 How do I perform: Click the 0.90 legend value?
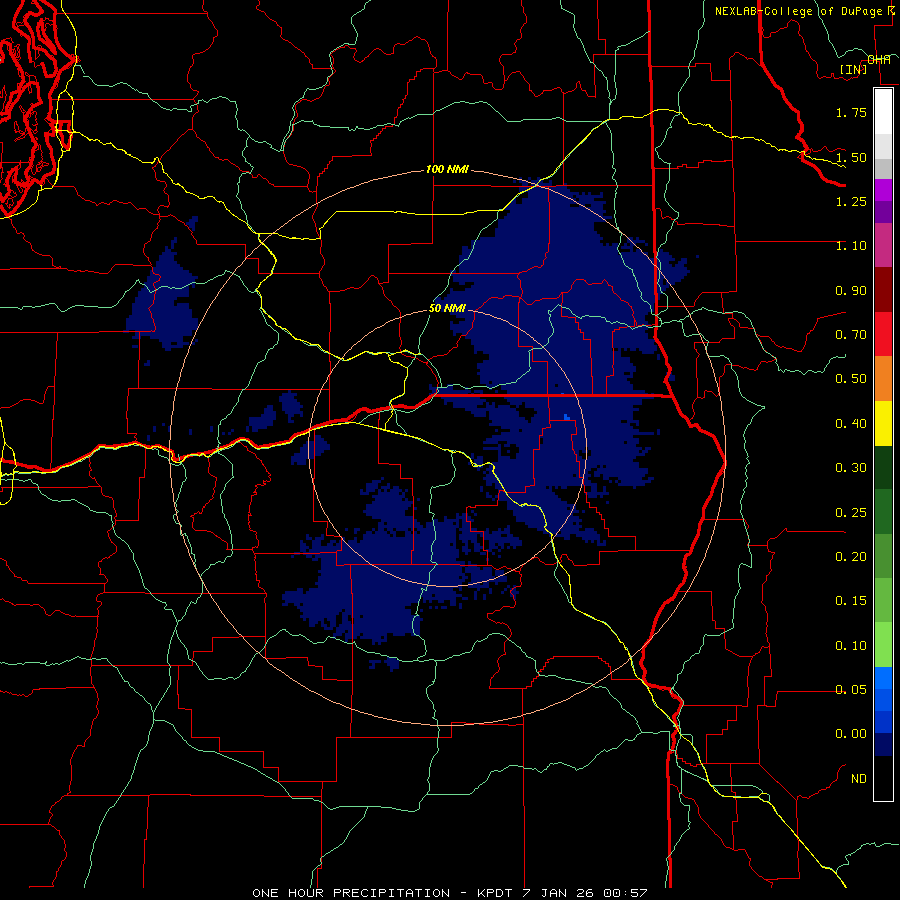point(851,290)
